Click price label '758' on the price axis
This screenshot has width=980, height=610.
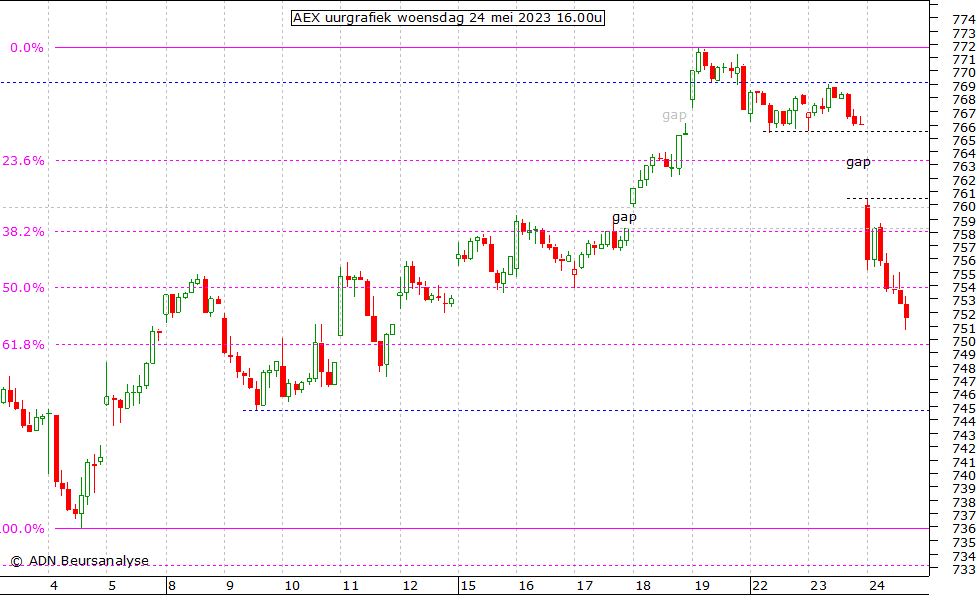[x=964, y=235]
